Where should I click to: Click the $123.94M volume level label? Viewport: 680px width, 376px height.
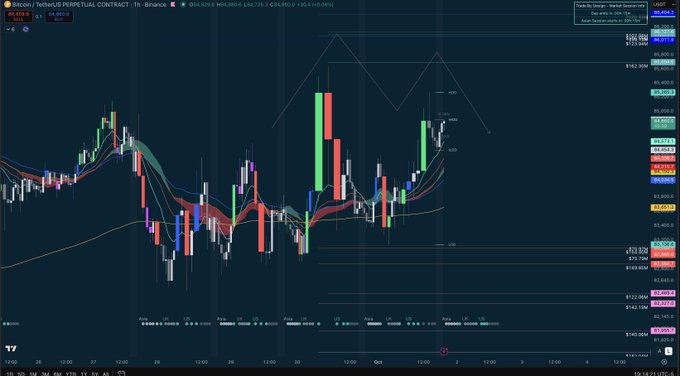637,44
